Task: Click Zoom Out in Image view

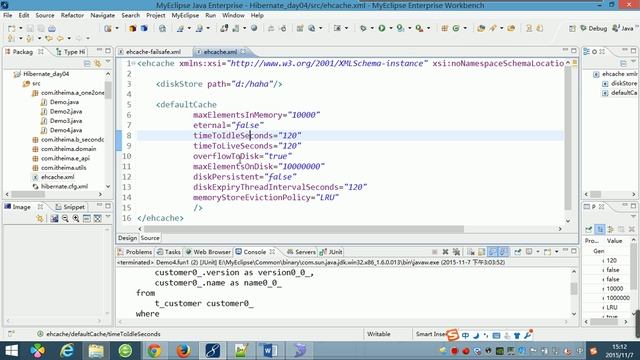Action: [65, 219]
